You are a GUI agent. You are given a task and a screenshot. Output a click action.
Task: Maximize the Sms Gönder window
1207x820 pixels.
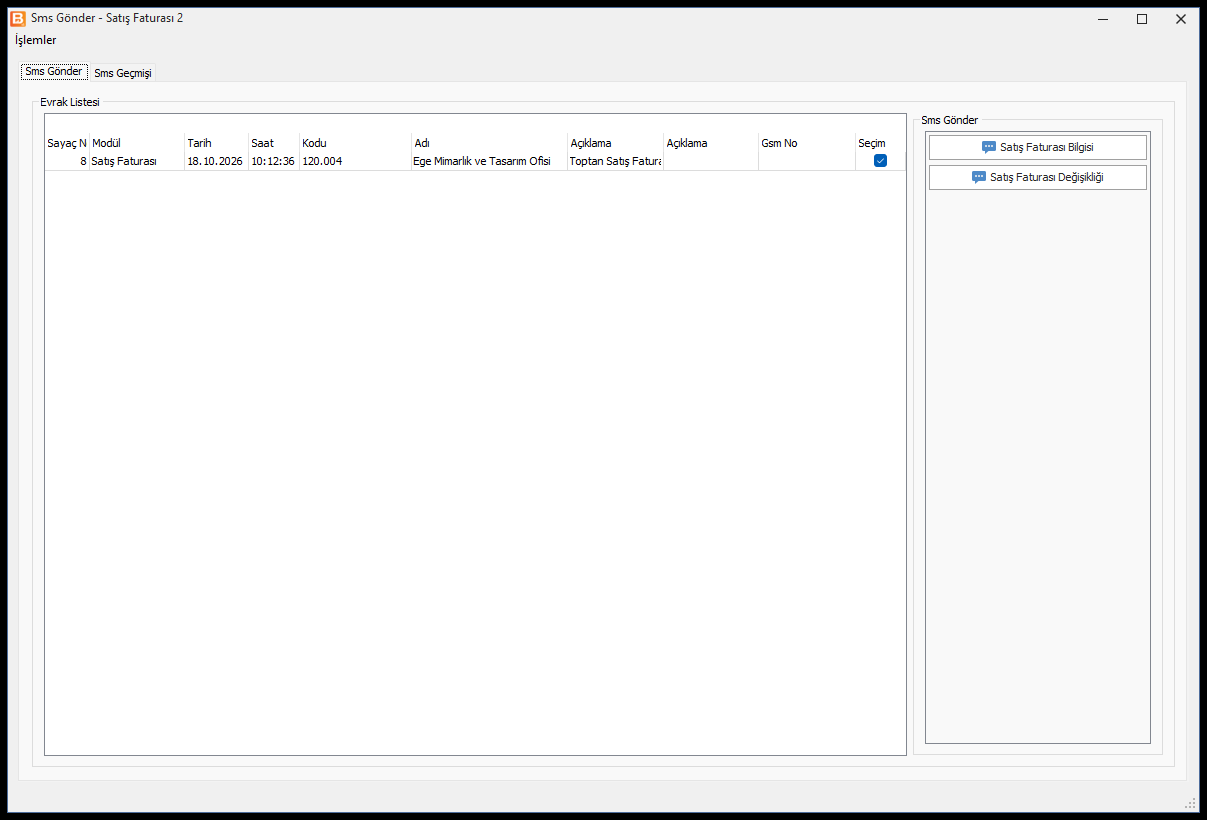point(1142,18)
